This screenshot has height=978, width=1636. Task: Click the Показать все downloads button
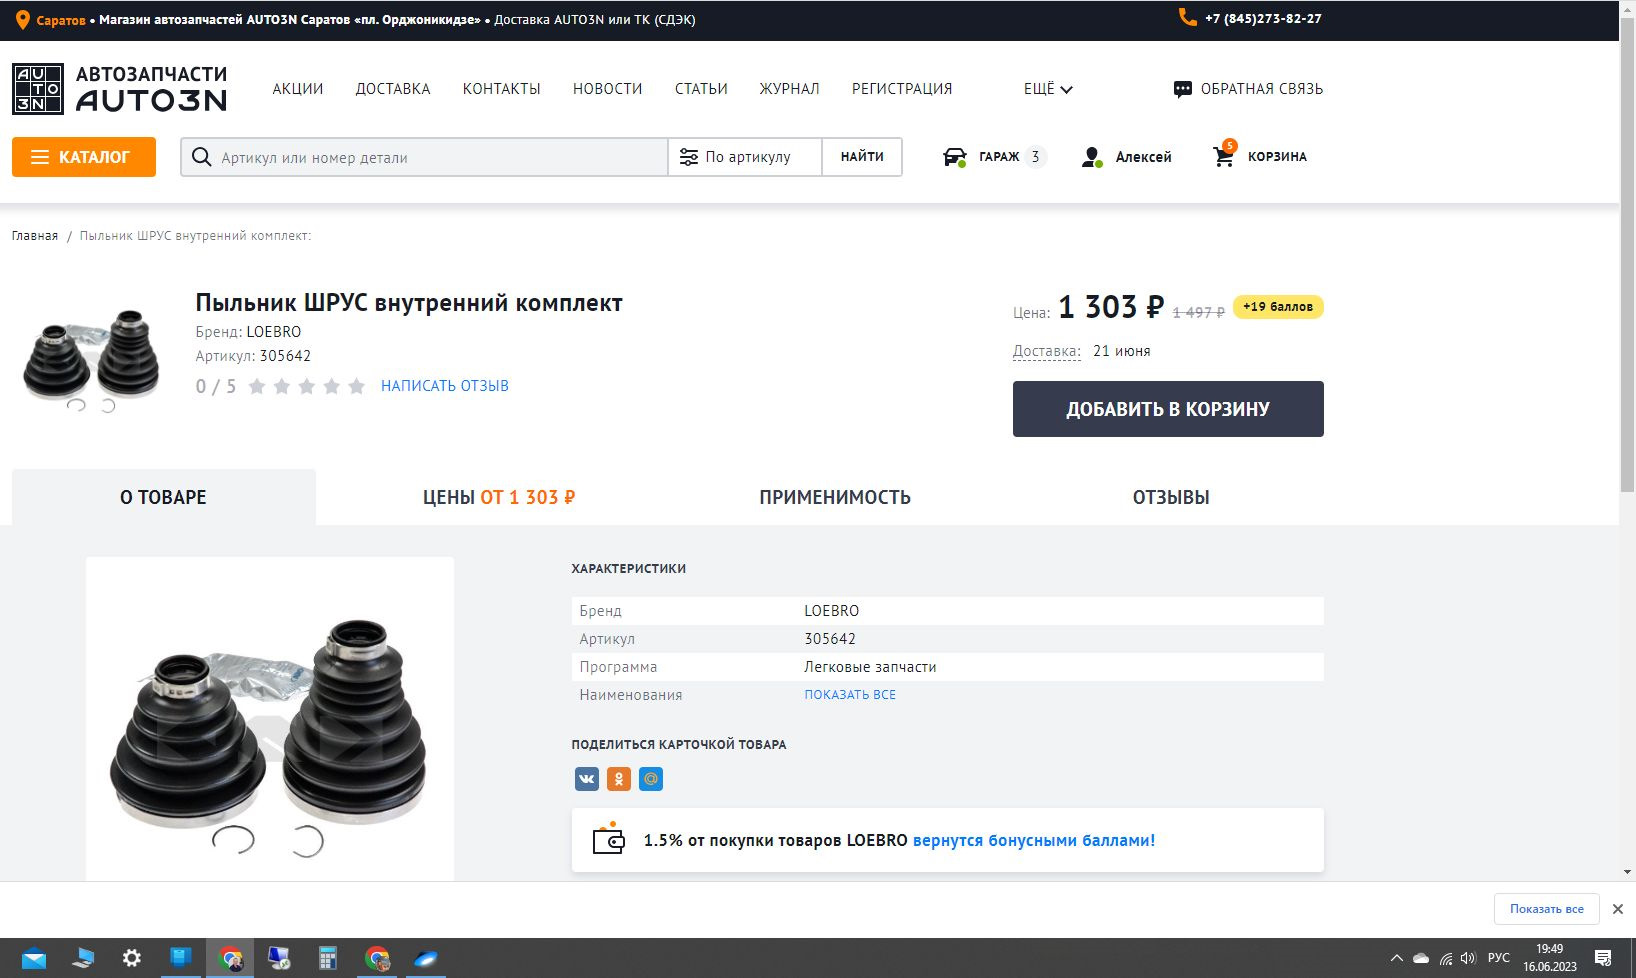pyautogui.click(x=1547, y=909)
